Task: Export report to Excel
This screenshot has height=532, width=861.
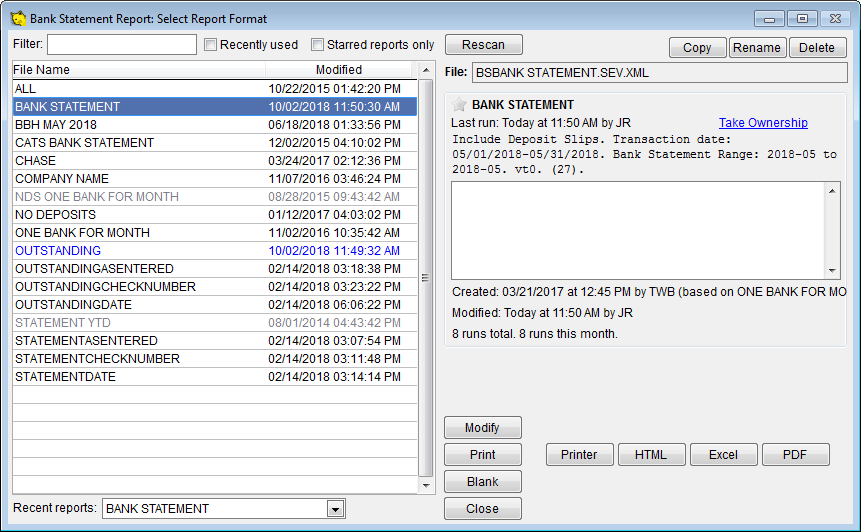Action: [723, 455]
